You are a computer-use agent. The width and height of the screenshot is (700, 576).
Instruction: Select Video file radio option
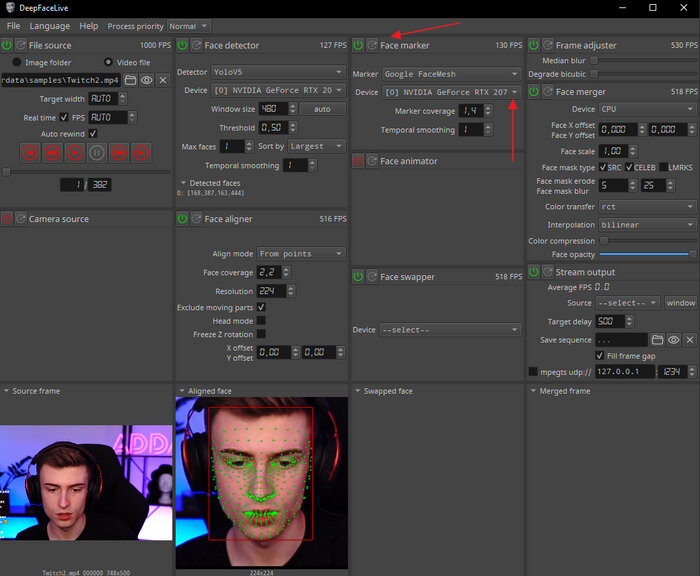[x=108, y=62]
